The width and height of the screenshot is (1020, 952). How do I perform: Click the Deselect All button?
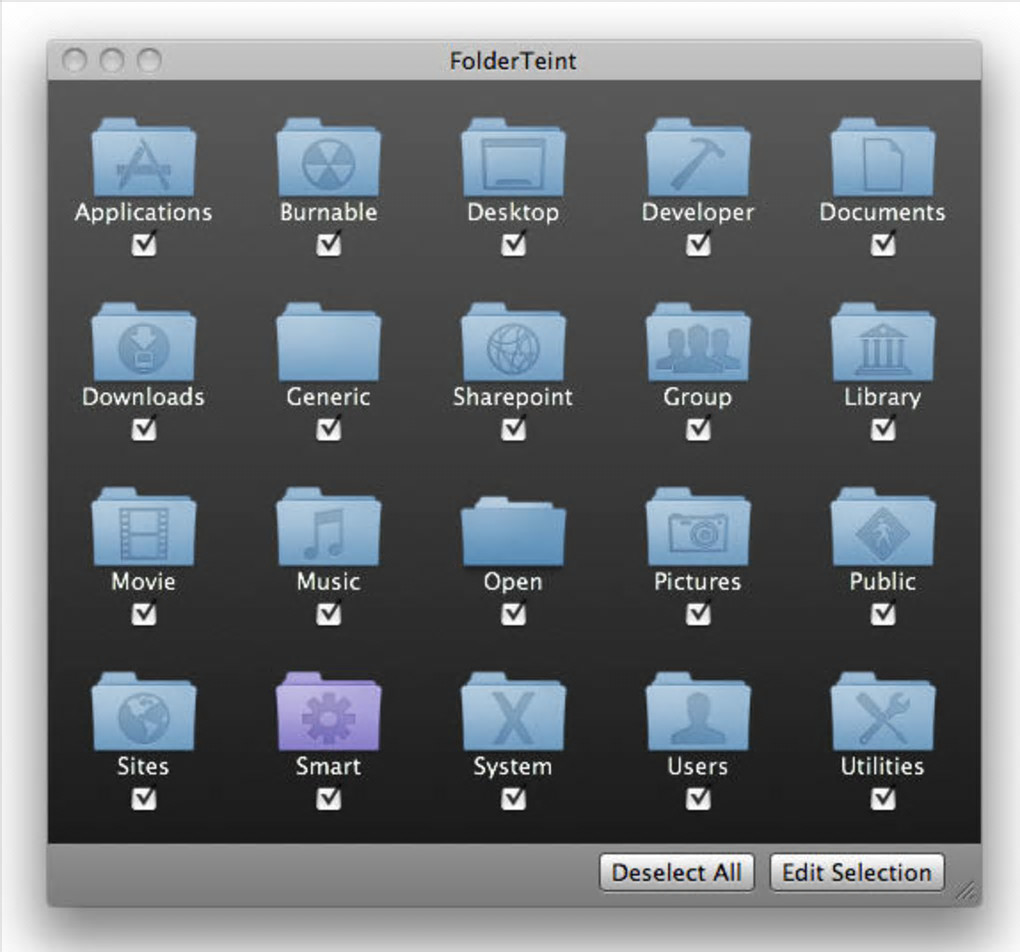677,873
